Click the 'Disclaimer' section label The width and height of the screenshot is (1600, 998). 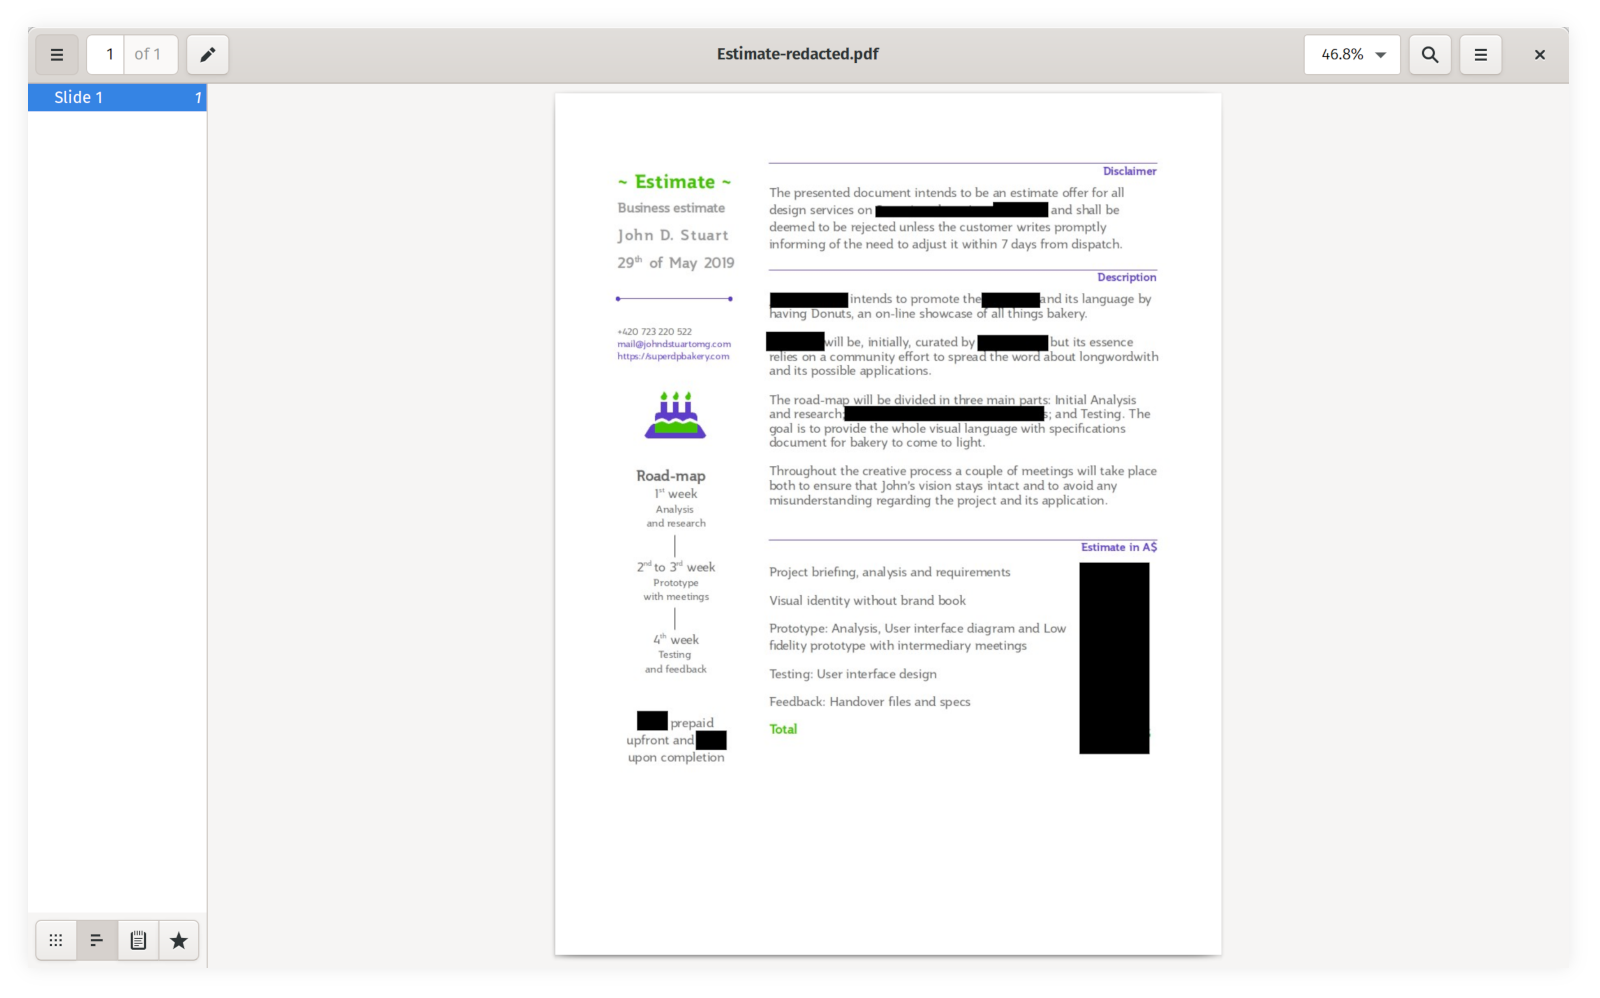click(x=1129, y=171)
